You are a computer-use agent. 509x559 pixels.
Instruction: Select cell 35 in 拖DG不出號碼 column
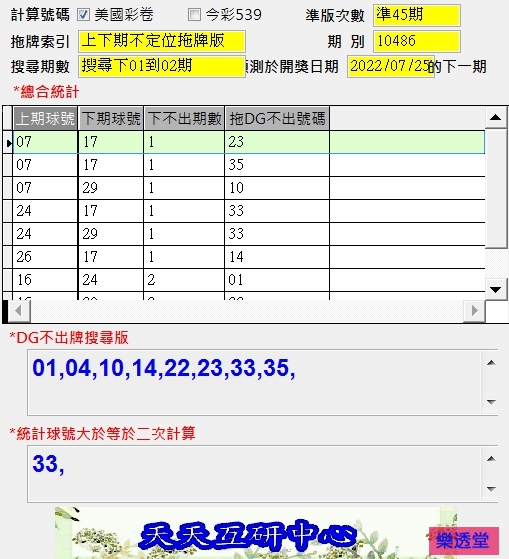click(x=277, y=165)
